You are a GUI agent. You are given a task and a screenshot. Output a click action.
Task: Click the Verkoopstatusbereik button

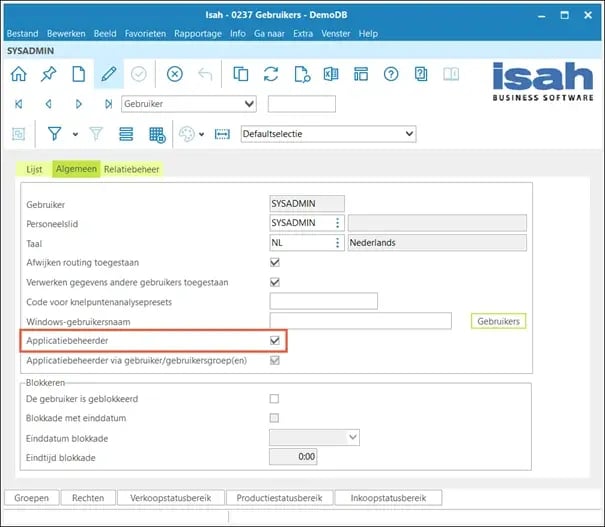[x=171, y=498]
